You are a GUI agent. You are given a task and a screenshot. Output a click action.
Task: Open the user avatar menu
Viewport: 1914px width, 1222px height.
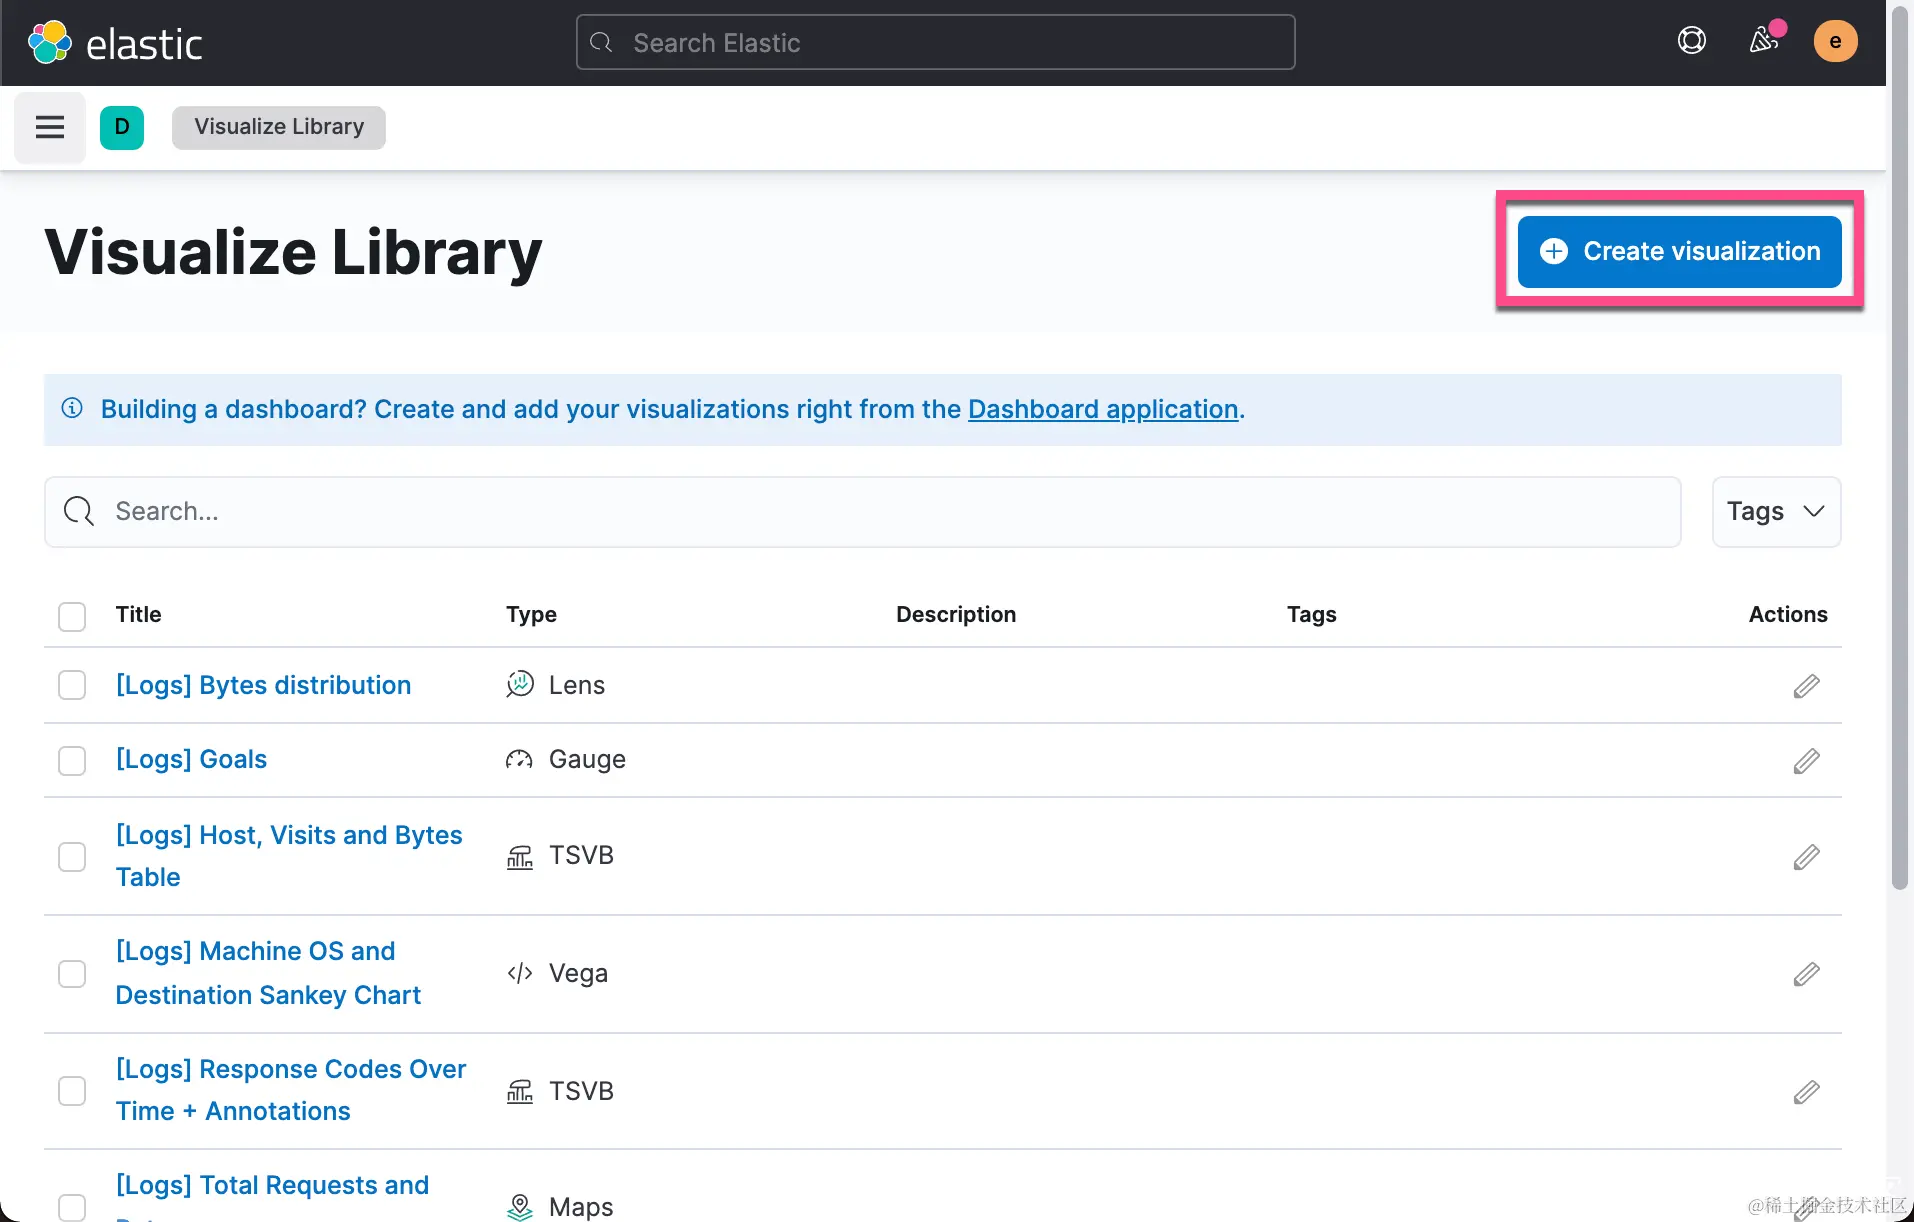tap(1835, 41)
